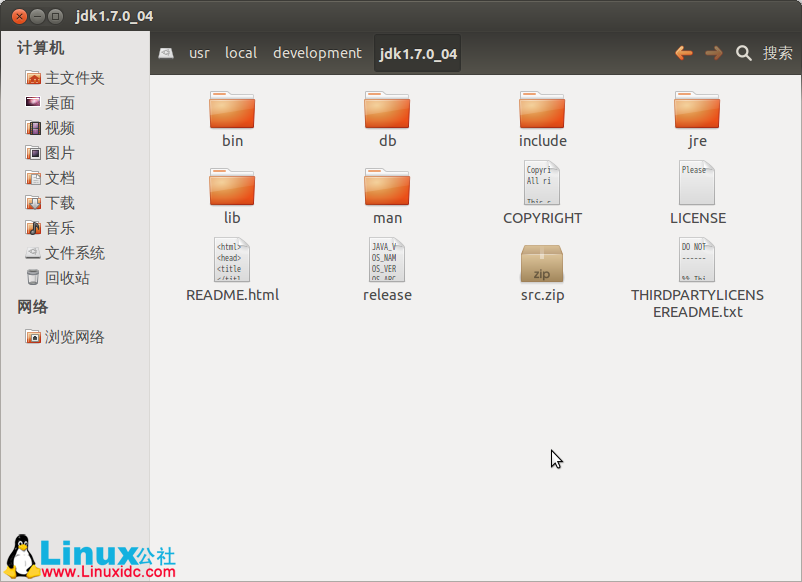Open 文档 documents in sidebar
The image size is (802, 582).
(x=50, y=178)
